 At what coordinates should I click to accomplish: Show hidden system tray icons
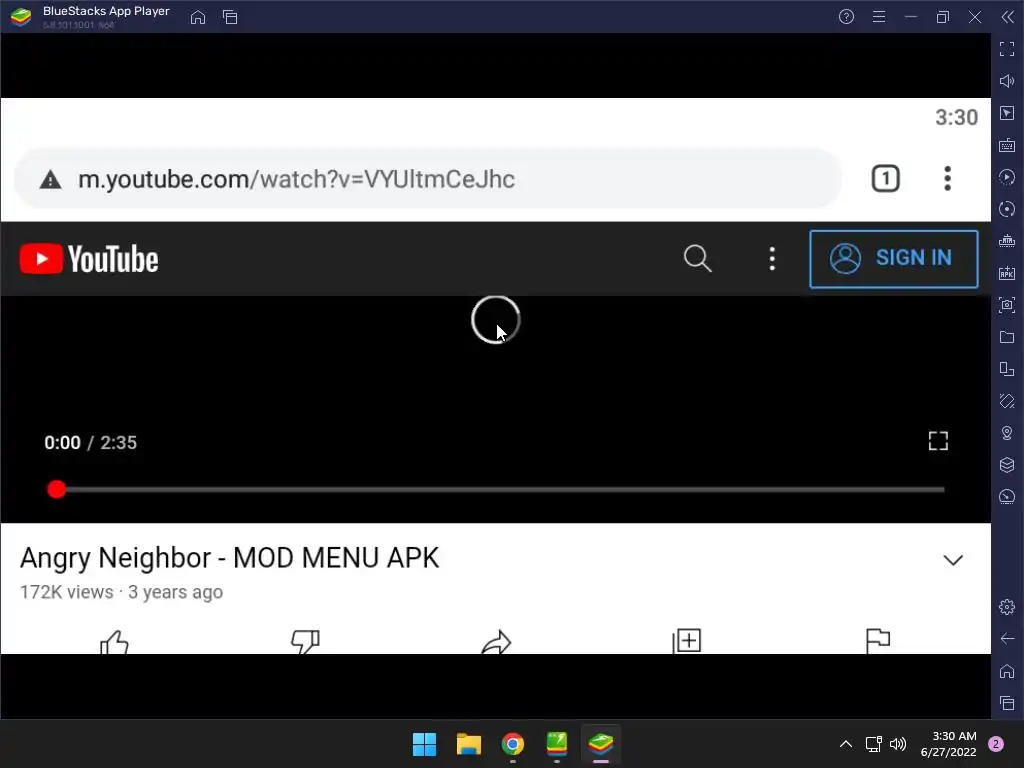tap(846, 744)
